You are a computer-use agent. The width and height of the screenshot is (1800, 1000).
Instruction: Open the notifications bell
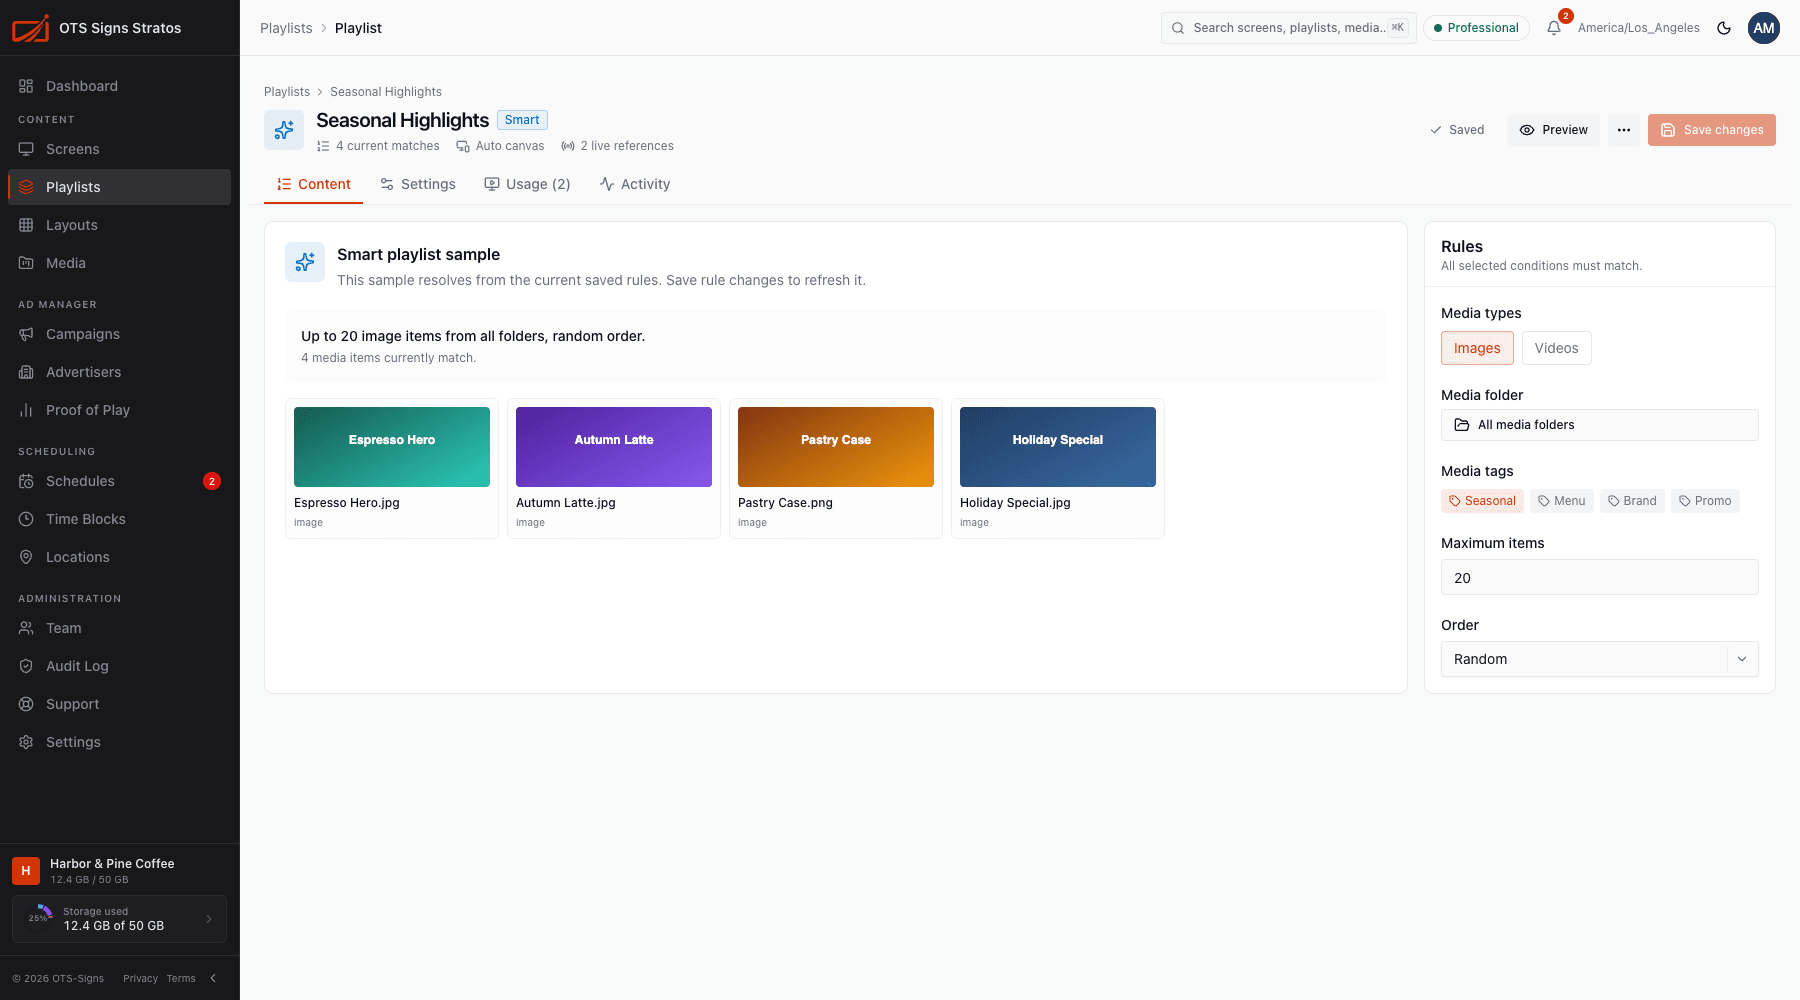click(1554, 28)
